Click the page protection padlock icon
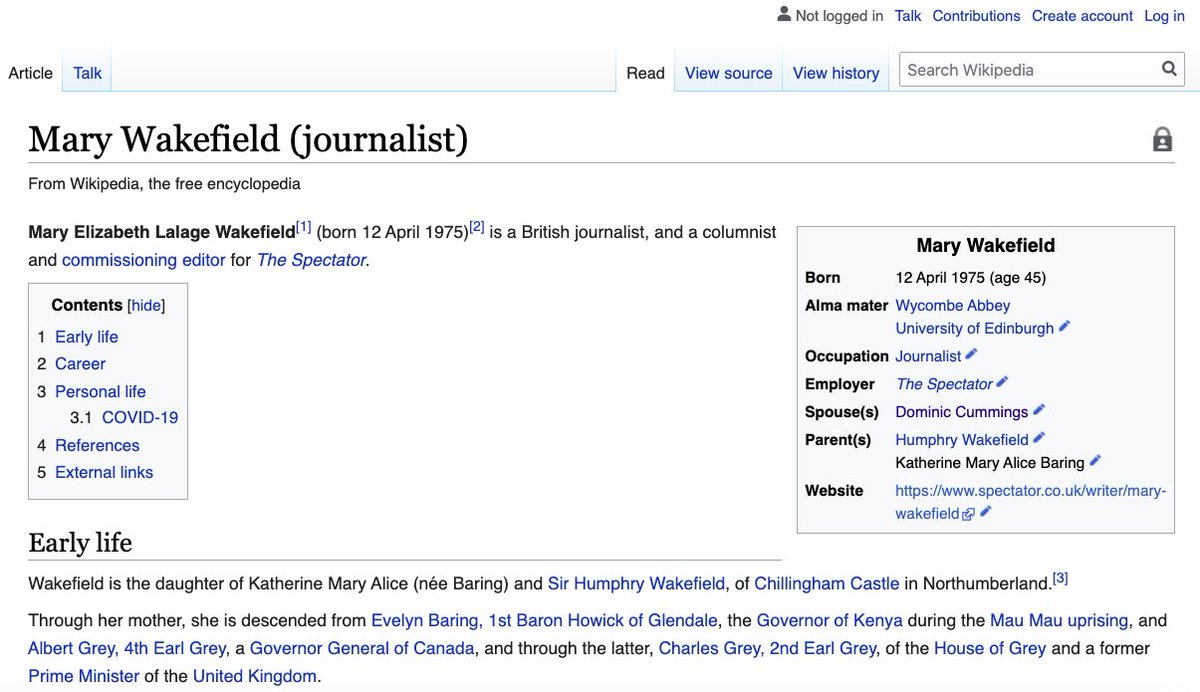This screenshot has width=1200, height=692. (1162, 139)
